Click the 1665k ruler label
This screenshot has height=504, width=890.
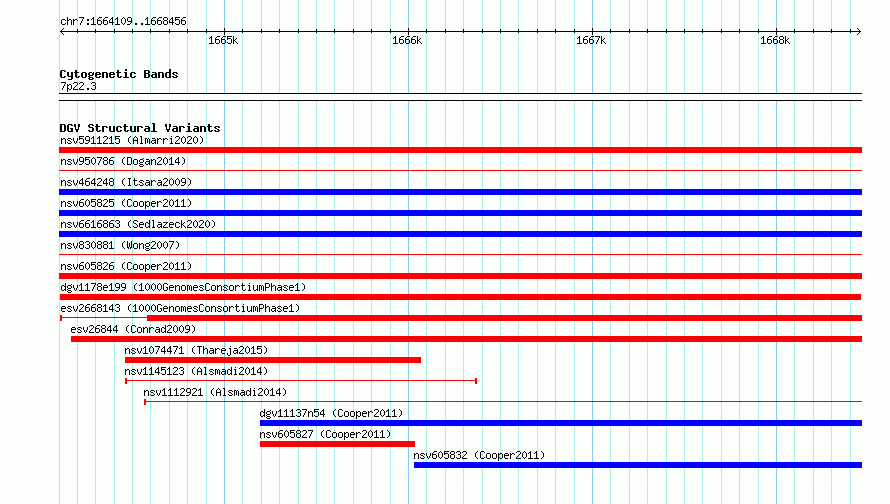pos(223,40)
